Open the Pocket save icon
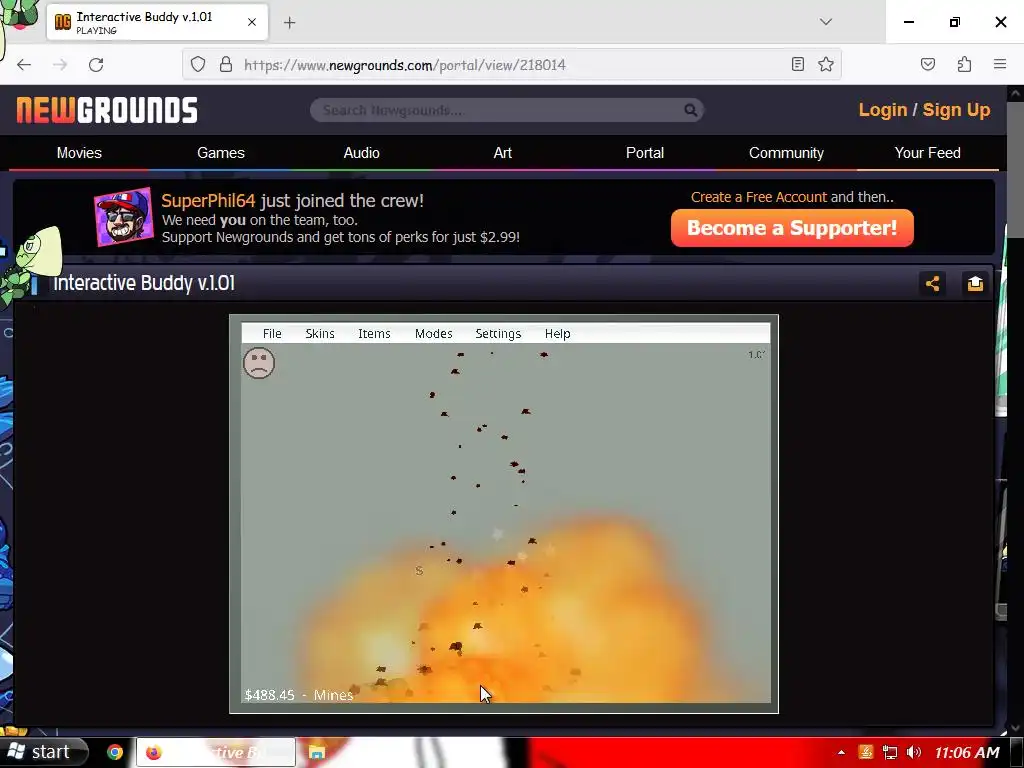1024x768 pixels. [928, 64]
